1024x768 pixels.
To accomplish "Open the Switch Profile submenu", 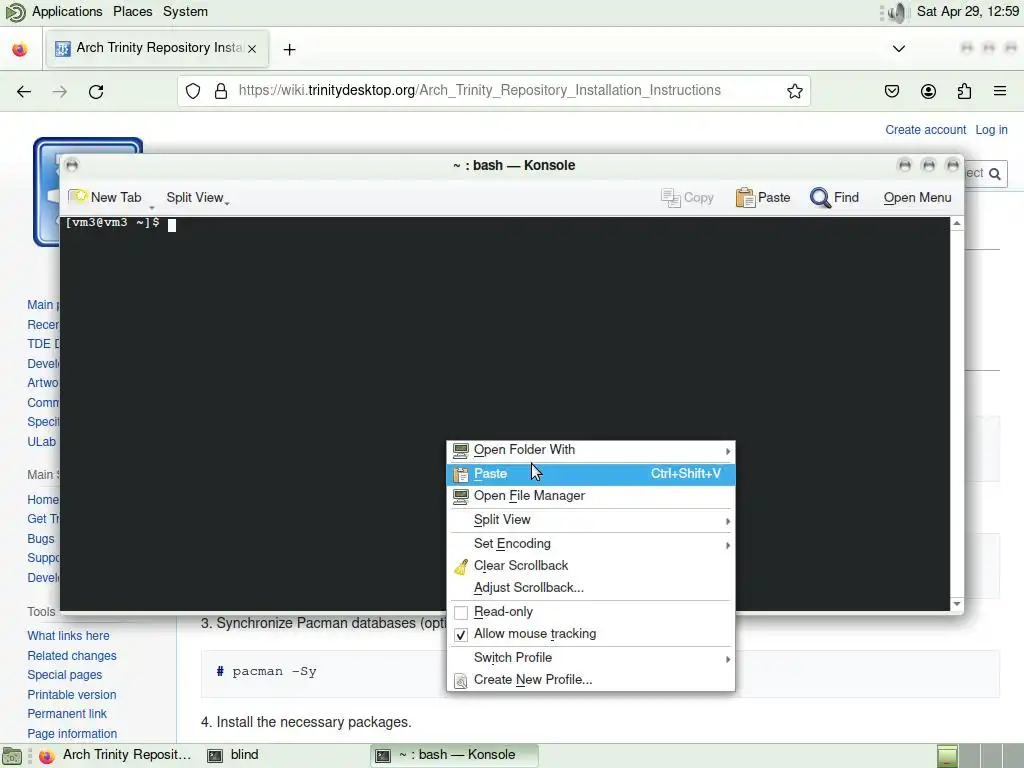I will tap(590, 658).
